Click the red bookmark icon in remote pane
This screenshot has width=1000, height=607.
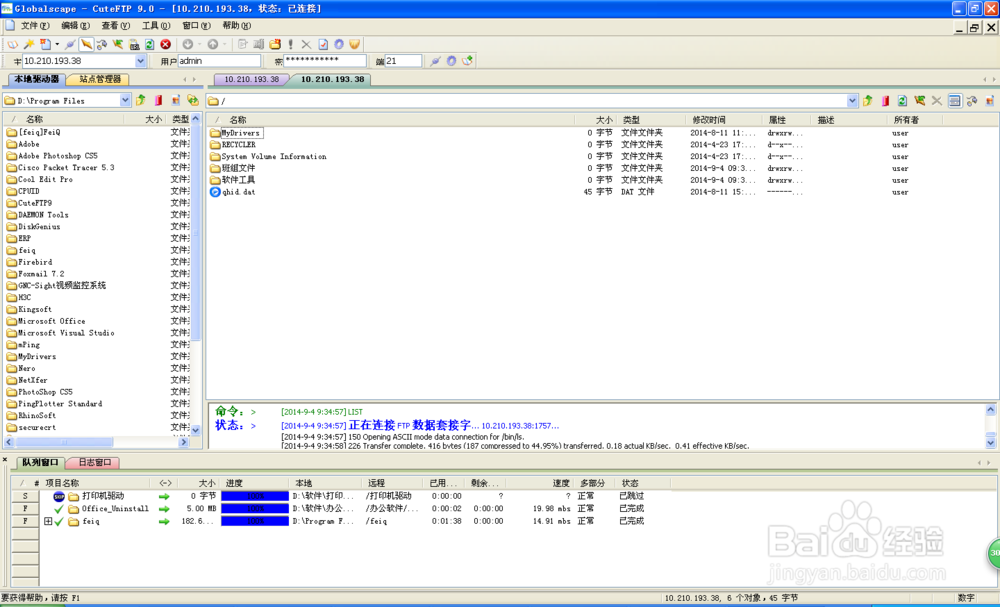[x=885, y=101]
